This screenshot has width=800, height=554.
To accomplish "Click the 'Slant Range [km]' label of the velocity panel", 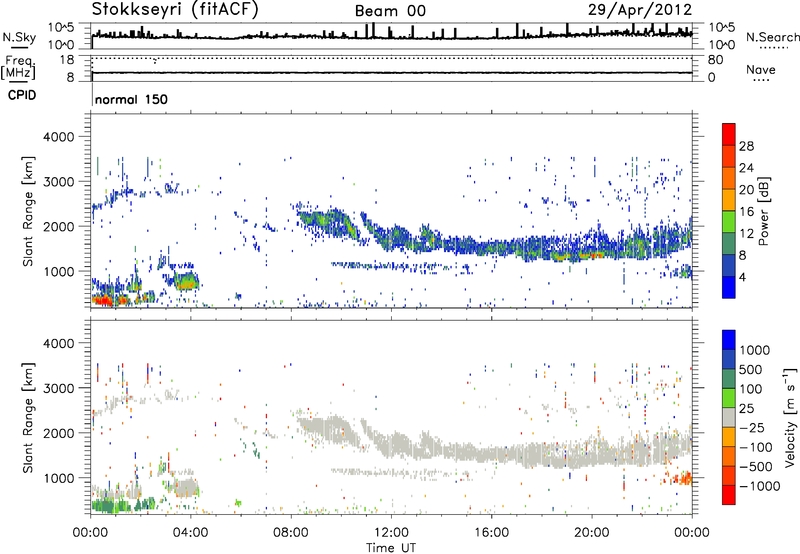I will click(29, 417).
